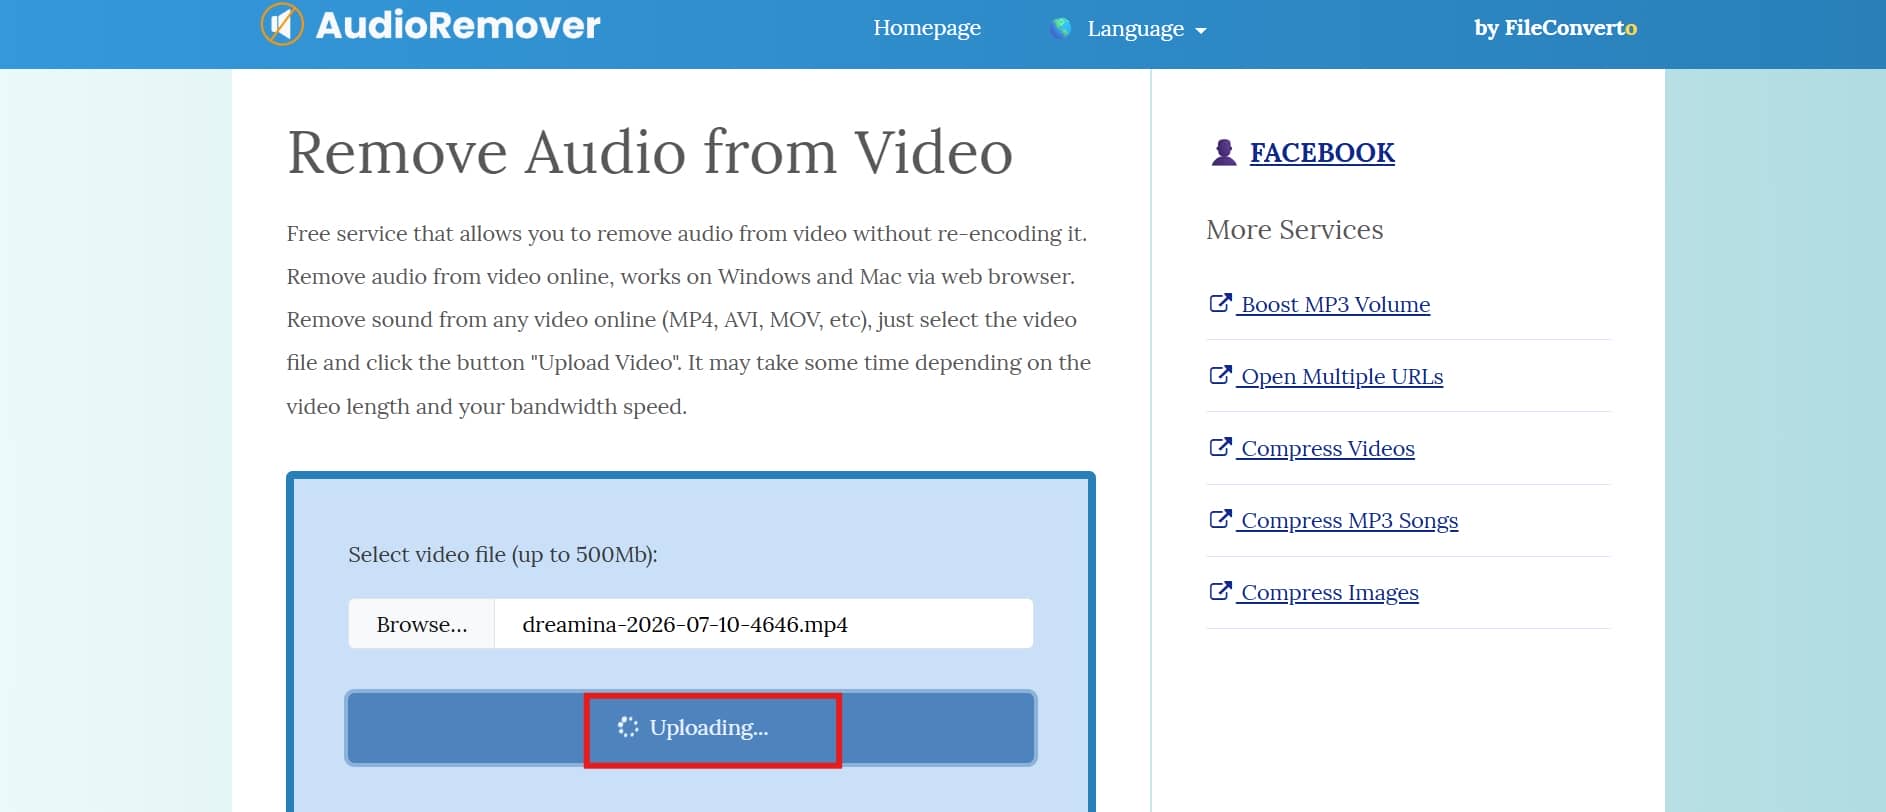Open the Boost MP3 Volume service
1886x812 pixels.
(1335, 305)
